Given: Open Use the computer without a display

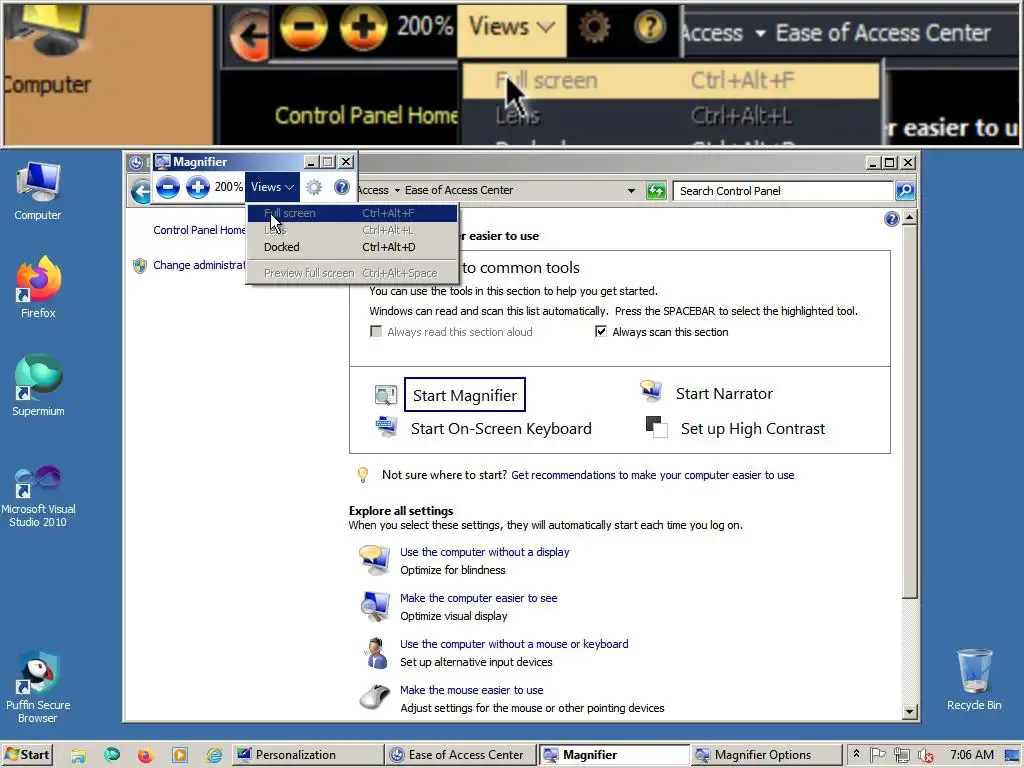Looking at the screenshot, I should coord(485,552).
